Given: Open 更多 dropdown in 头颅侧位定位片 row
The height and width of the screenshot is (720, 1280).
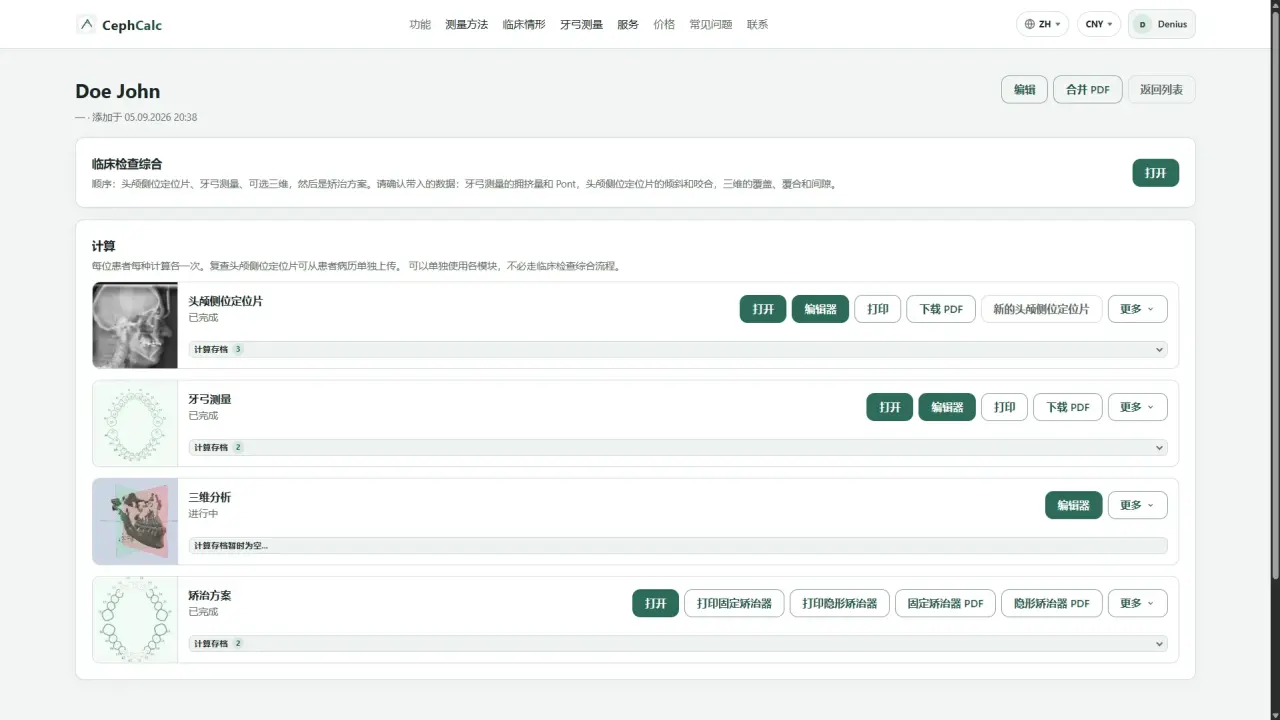Looking at the screenshot, I should [1137, 309].
